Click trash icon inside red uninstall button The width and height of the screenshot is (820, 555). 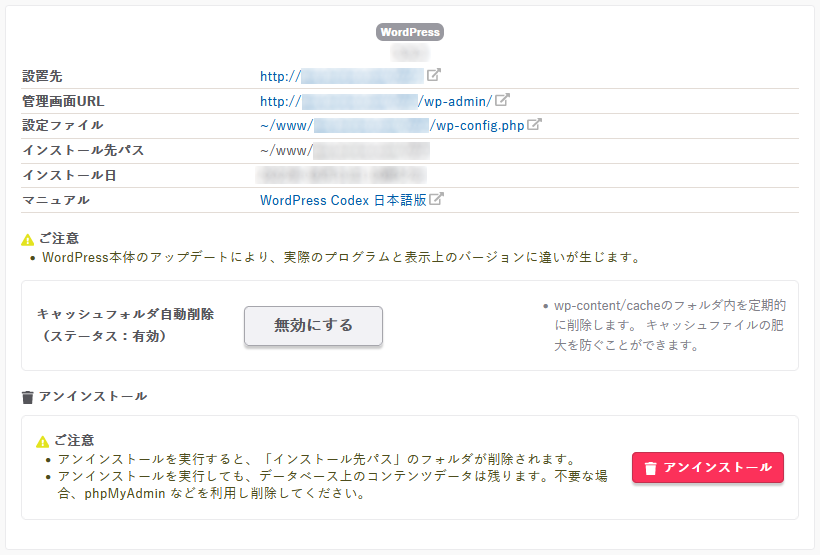tap(650, 468)
